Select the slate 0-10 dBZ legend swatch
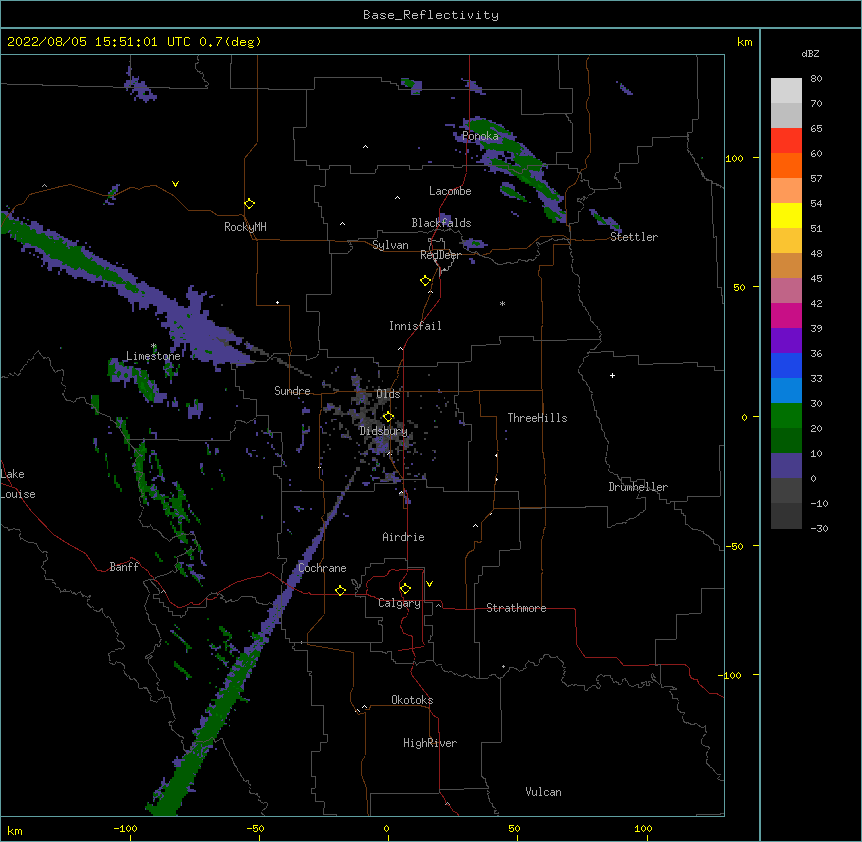The image size is (862, 842). (x=786, y=466)
